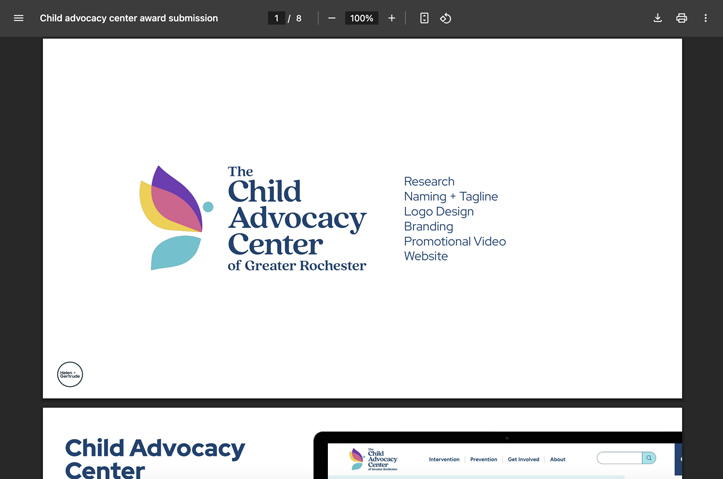This screenshot has height=479, width=723.
Task: Click the zoom out minus button
Action: click(x=332, y=18)
